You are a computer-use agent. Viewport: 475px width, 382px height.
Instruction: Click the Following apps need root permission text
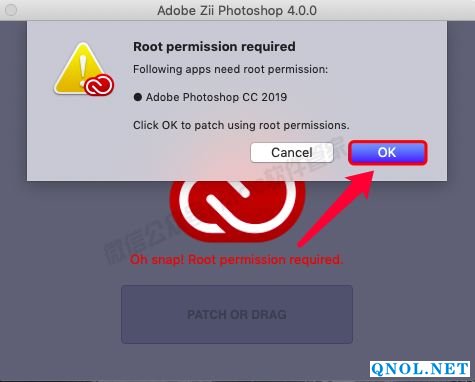point(230,69)
